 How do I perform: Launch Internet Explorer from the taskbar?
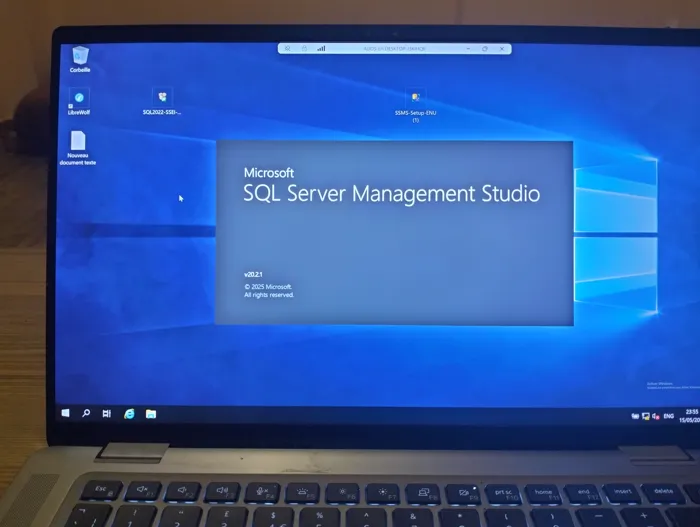point(129,414)
